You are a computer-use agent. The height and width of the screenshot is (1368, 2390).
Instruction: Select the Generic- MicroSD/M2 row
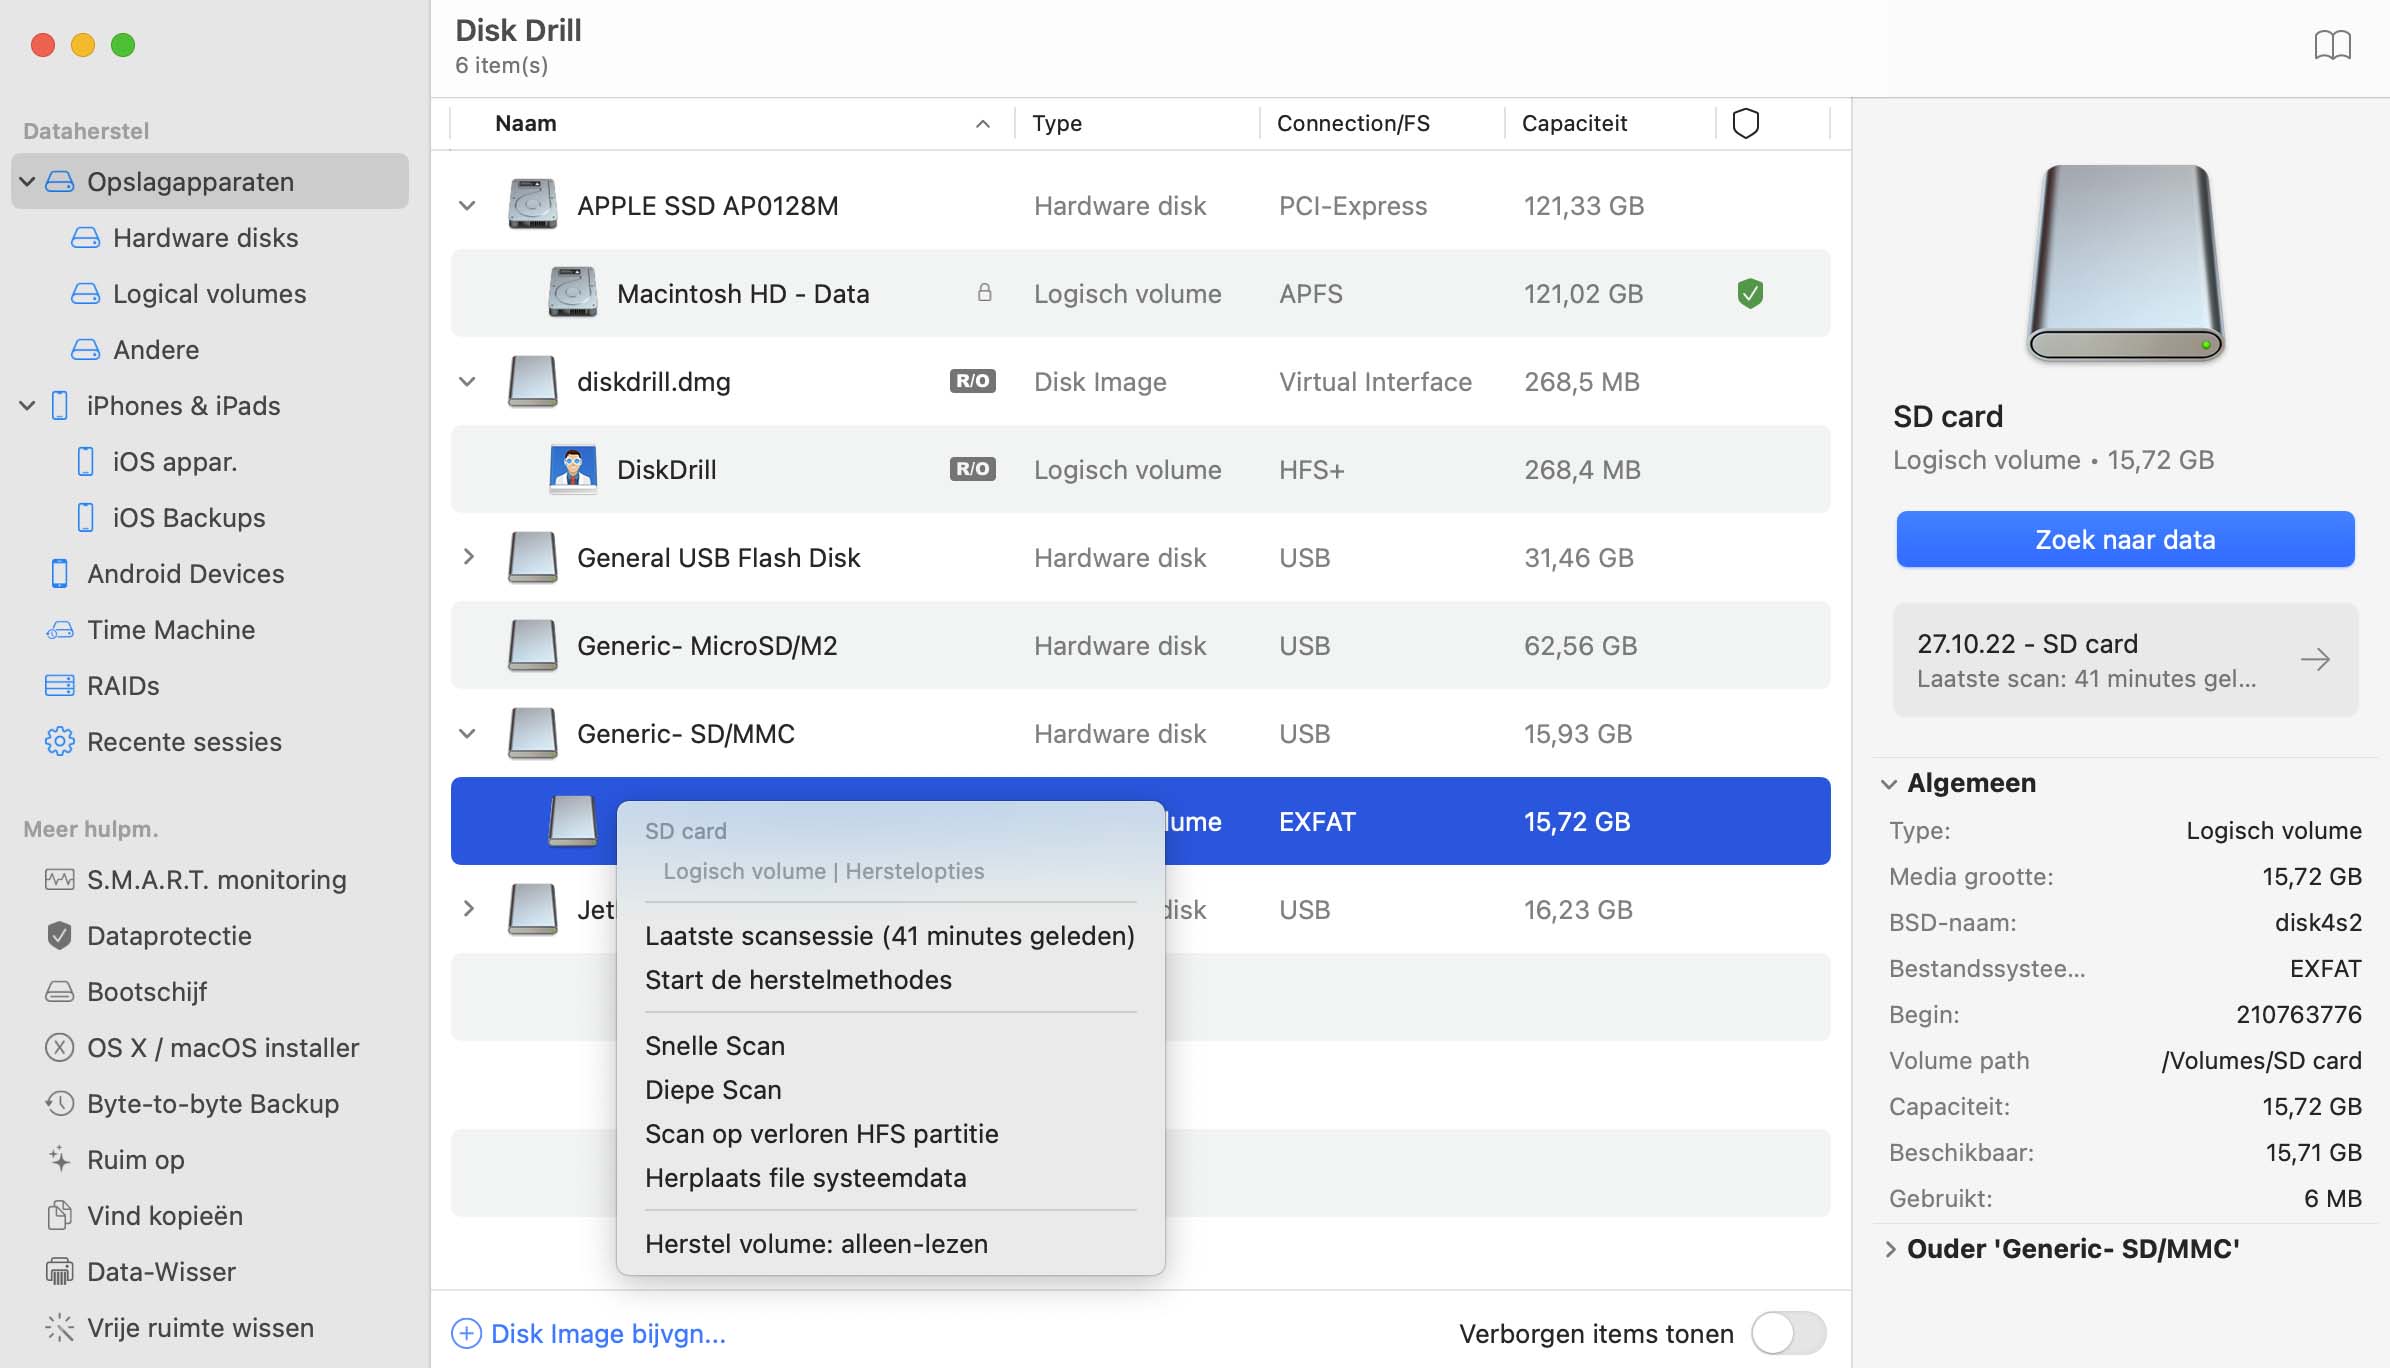pyautogui.click(x=1140, y=645)
